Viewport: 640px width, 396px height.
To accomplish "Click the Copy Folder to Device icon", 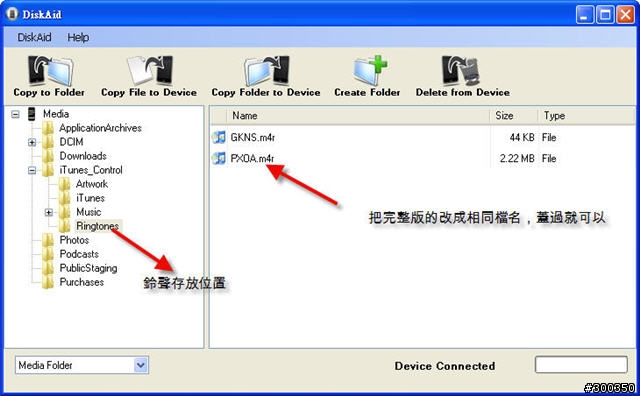I will coord(267,71).
